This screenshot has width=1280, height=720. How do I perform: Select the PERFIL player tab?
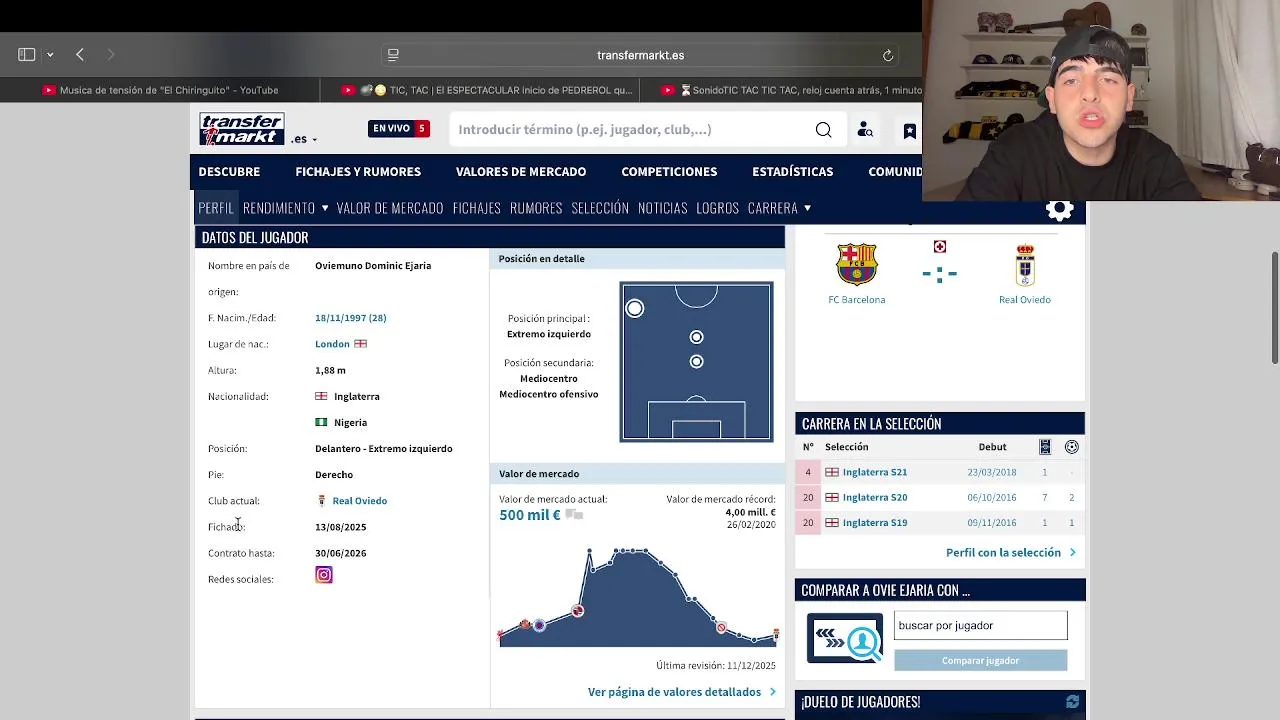216,208
